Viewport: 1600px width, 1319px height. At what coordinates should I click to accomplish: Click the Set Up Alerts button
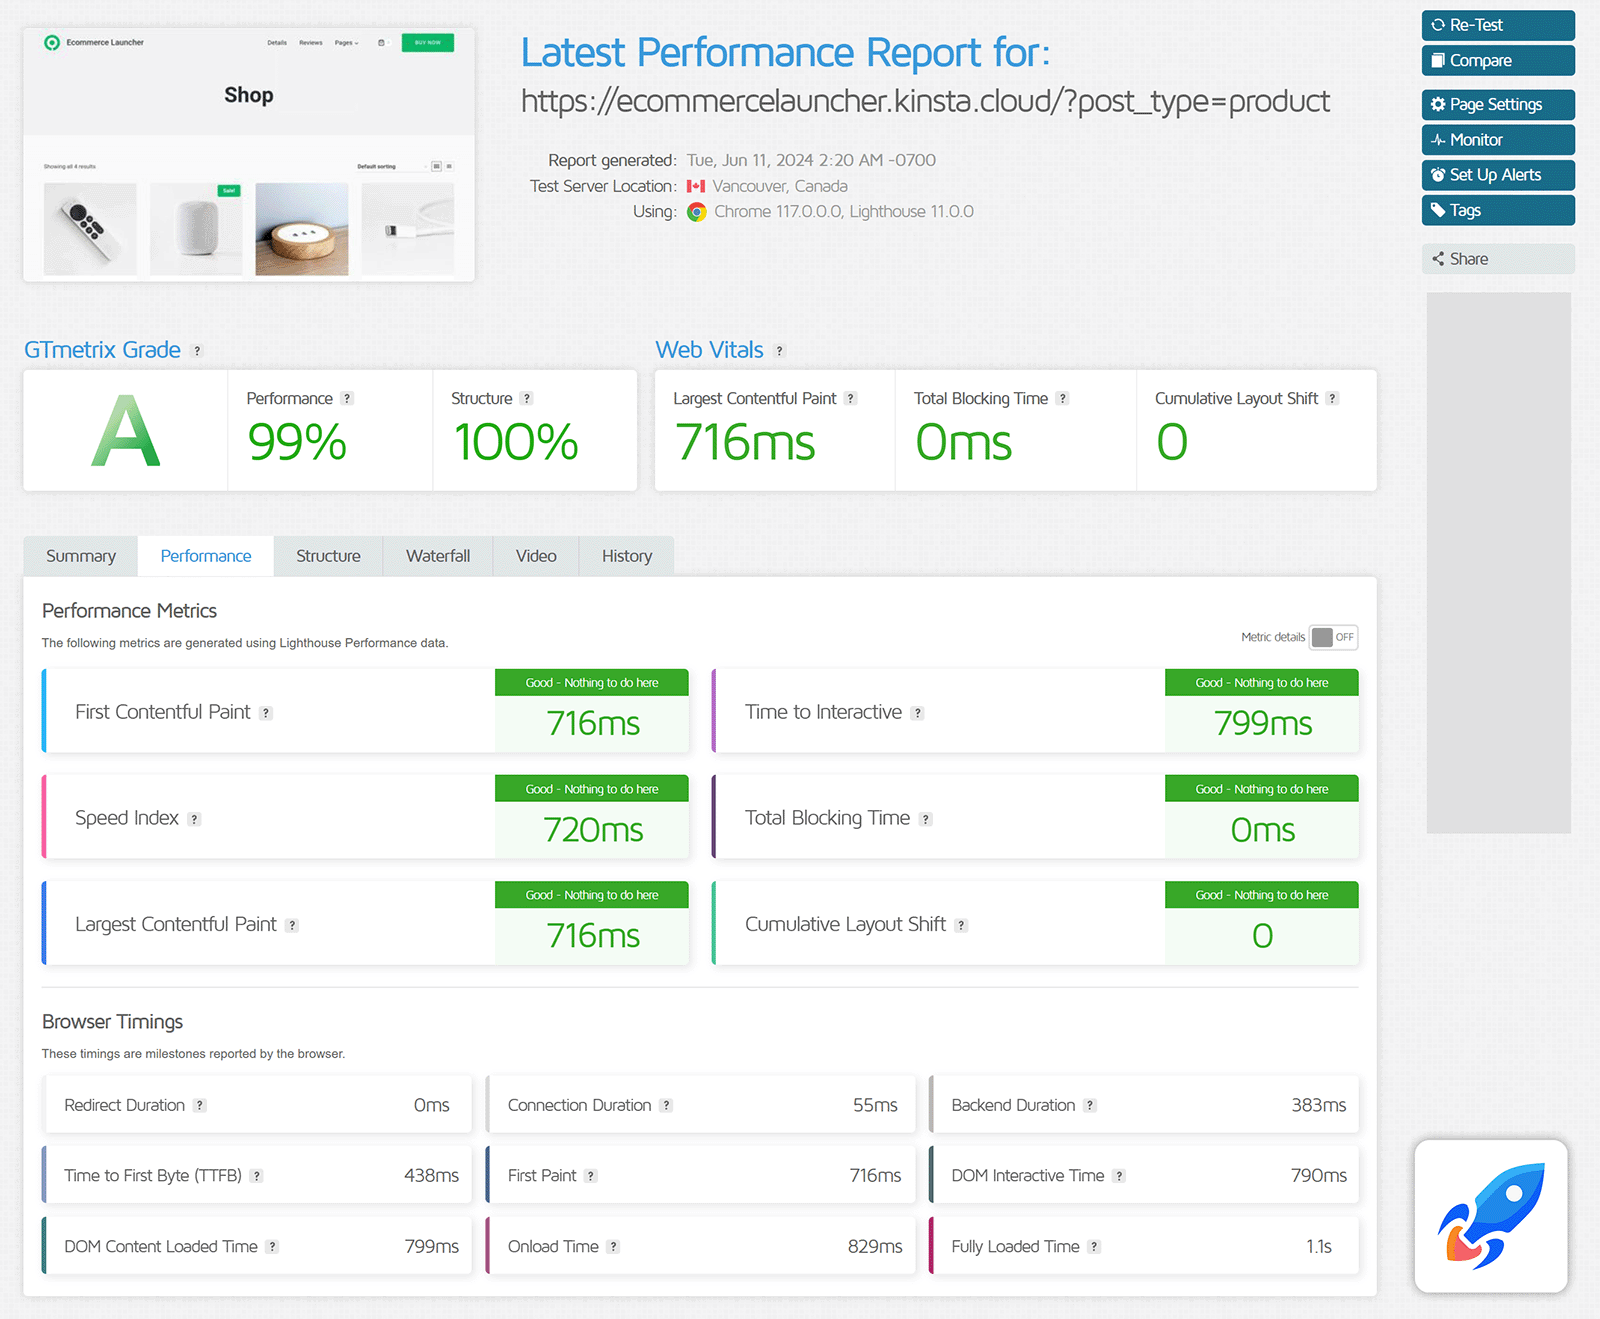pos(1498,175)
